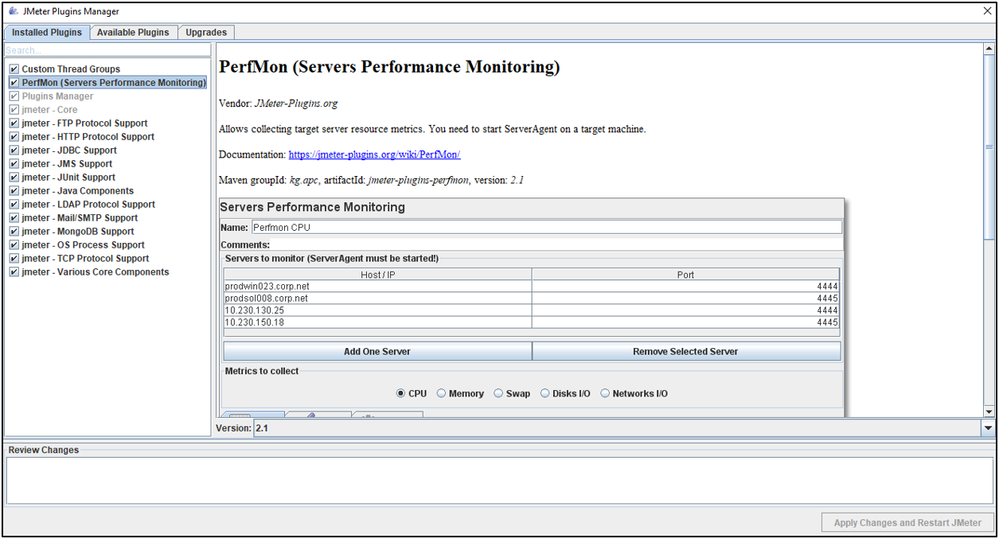This screenshot has width=999, height=539.
Task: Select jmeter - JUnit Support entry
Action: click(69, 177)
